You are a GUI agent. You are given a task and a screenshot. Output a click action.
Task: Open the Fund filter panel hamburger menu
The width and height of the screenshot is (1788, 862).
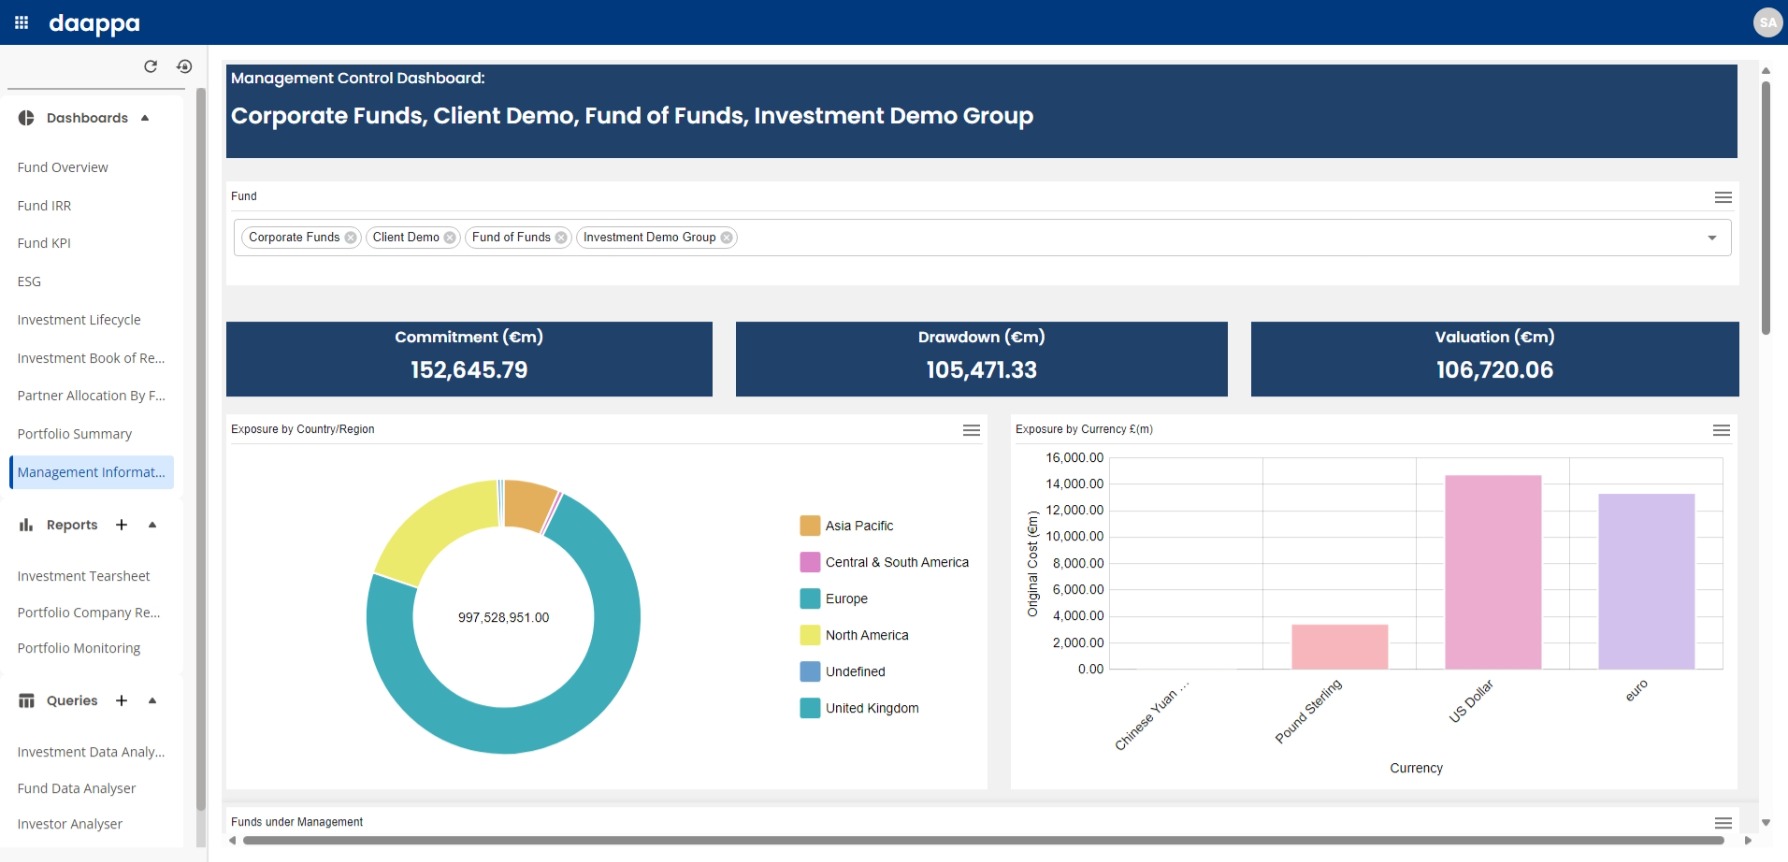[x=1723, y=197]
